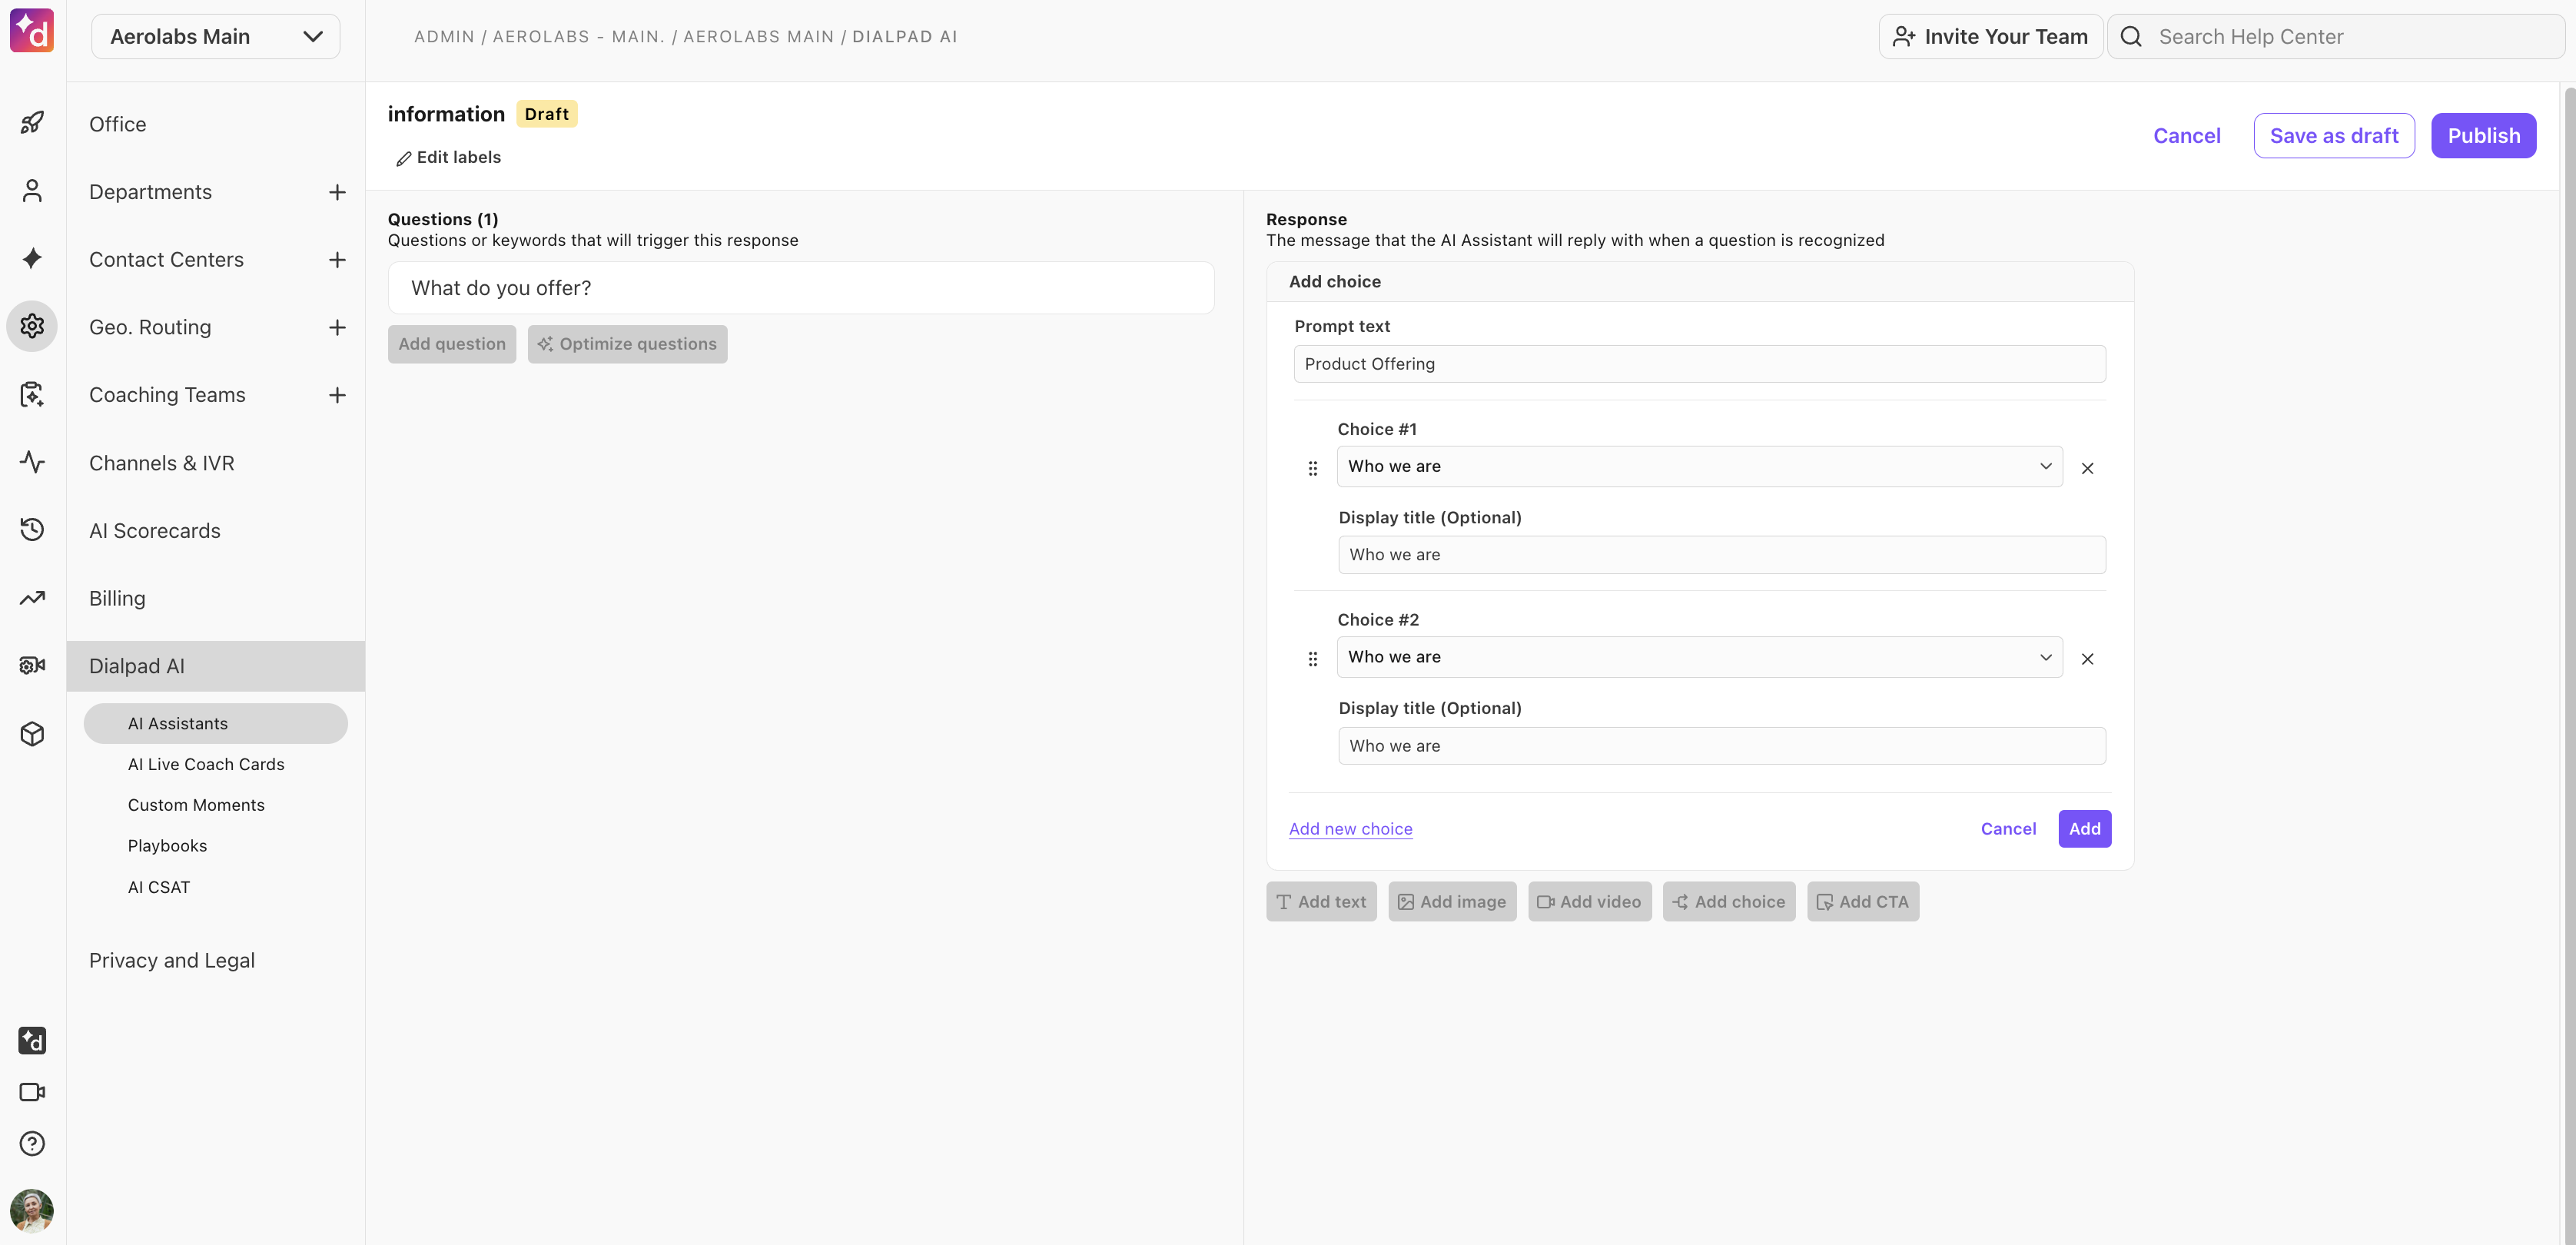Edit the 'What do you offer?' question field
Viewport: 2576px width, 1245px height.
(801, 288)
